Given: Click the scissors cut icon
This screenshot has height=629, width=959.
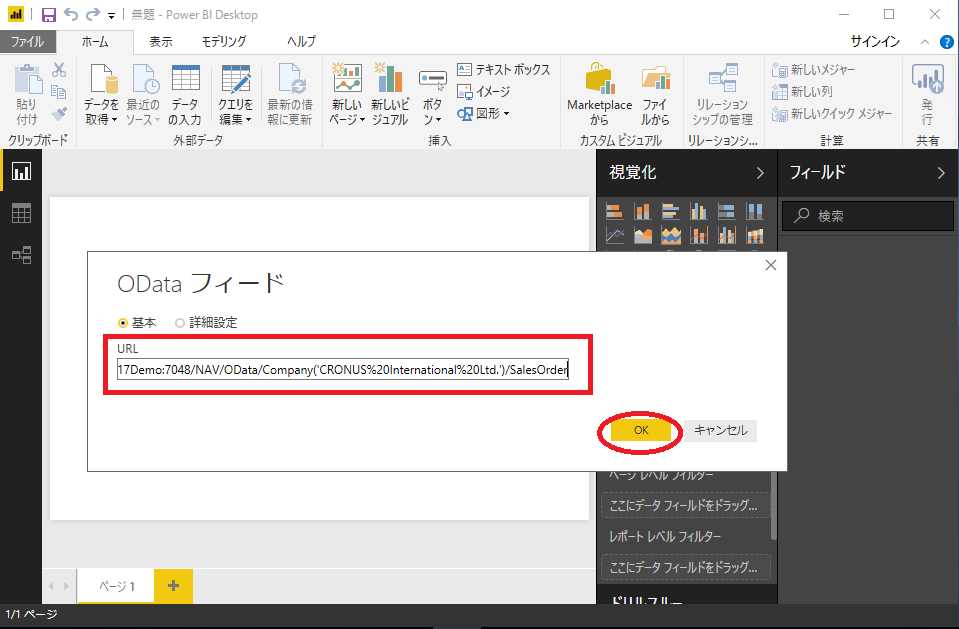Looking at the screenshot, I should [x=59, y=70].
